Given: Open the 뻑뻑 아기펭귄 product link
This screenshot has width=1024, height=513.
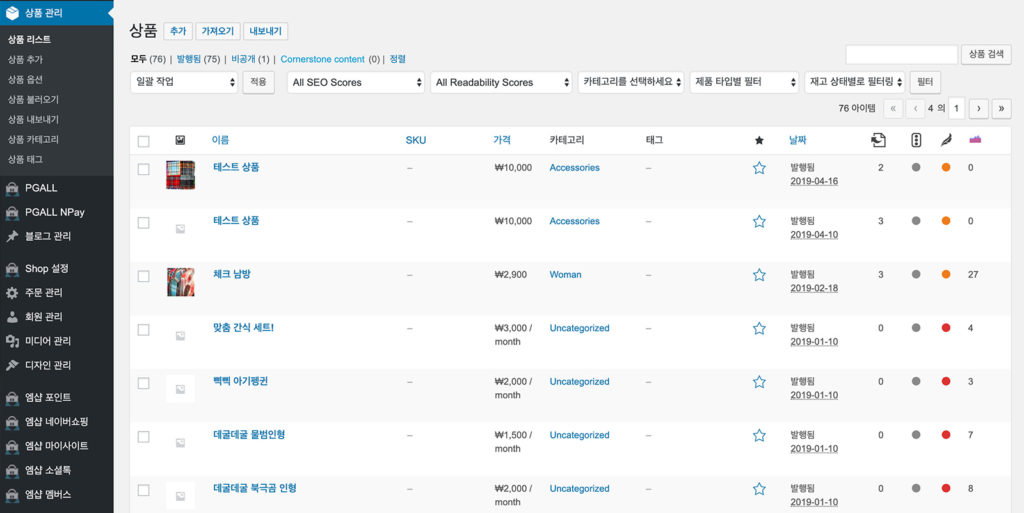Looking at the screenshot, I should [x=240, y=381].
